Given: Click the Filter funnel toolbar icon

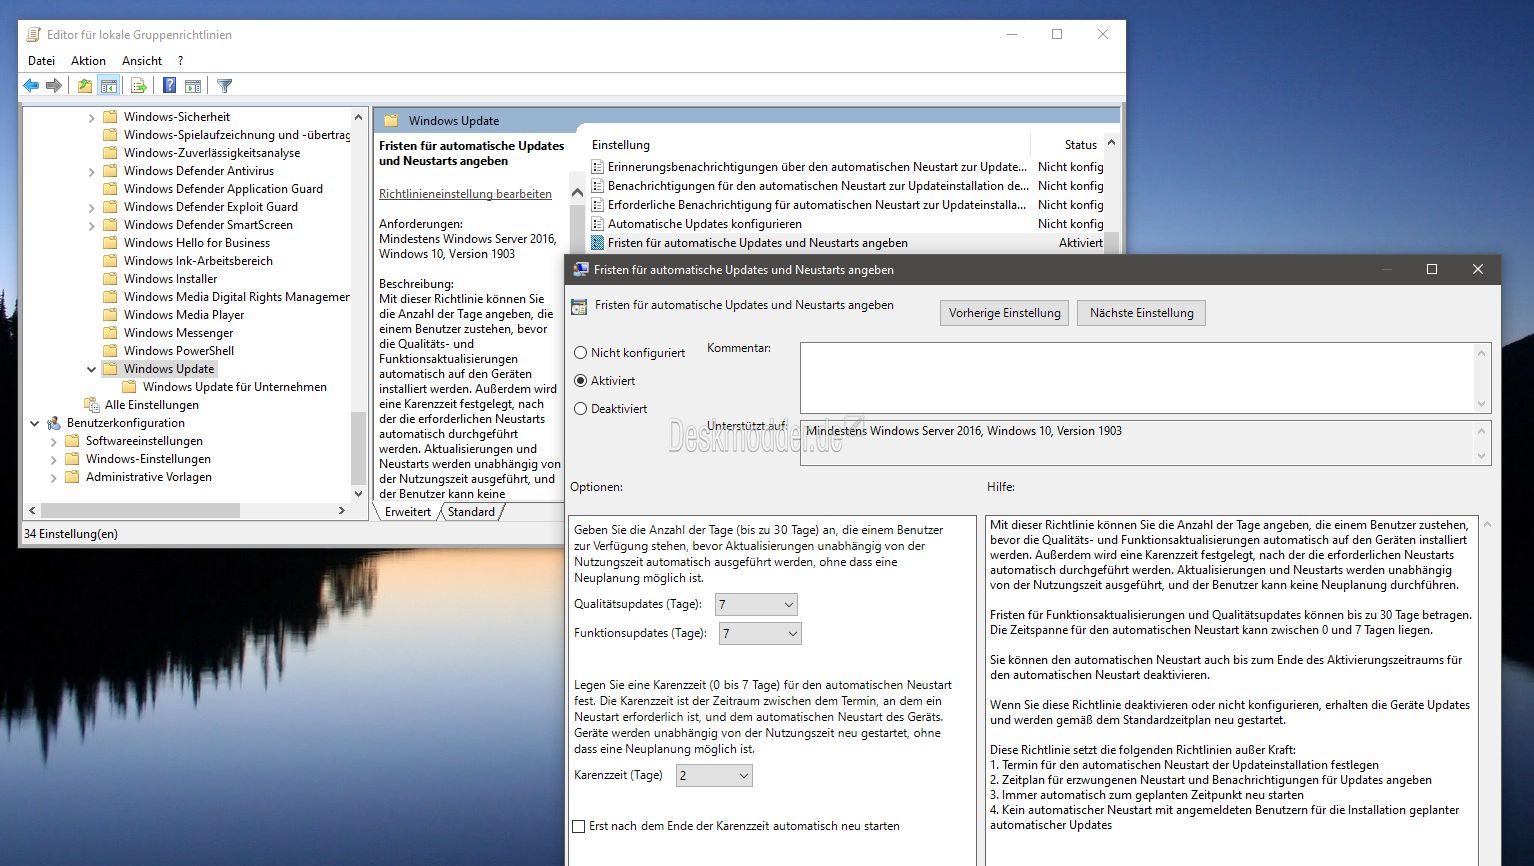Looking at the screenshot, I should (225, 86).
